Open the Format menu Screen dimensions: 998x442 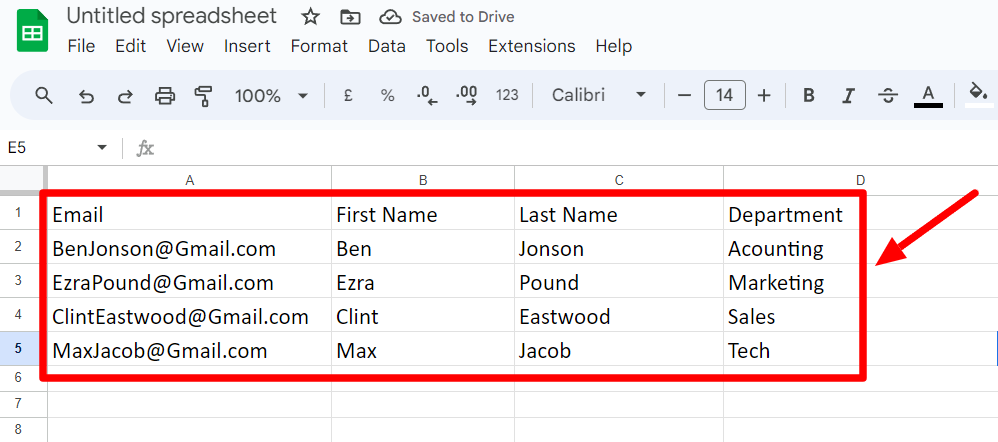(319, 46)
